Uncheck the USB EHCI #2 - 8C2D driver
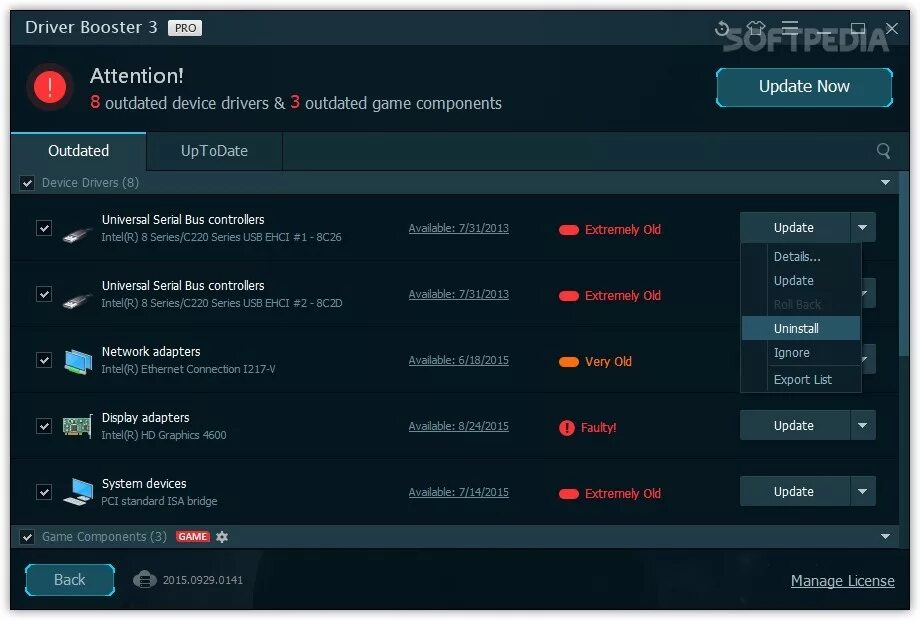This screenshot has width=920, height=620. coord(44,293)
